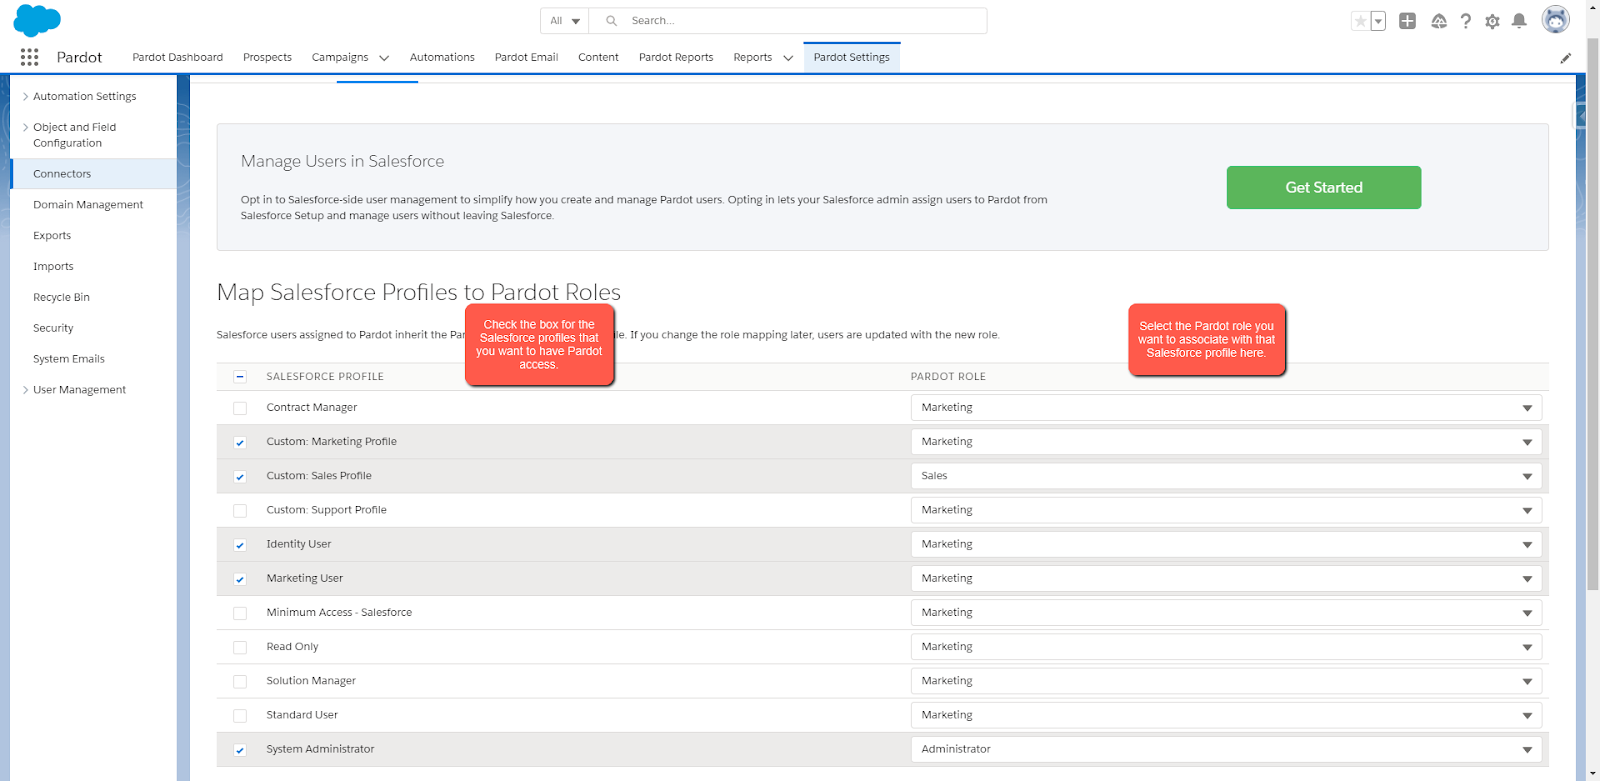
Task: Open role dropdown for Minimum Access - Salesforce
Action: (x=1226, y=612)
